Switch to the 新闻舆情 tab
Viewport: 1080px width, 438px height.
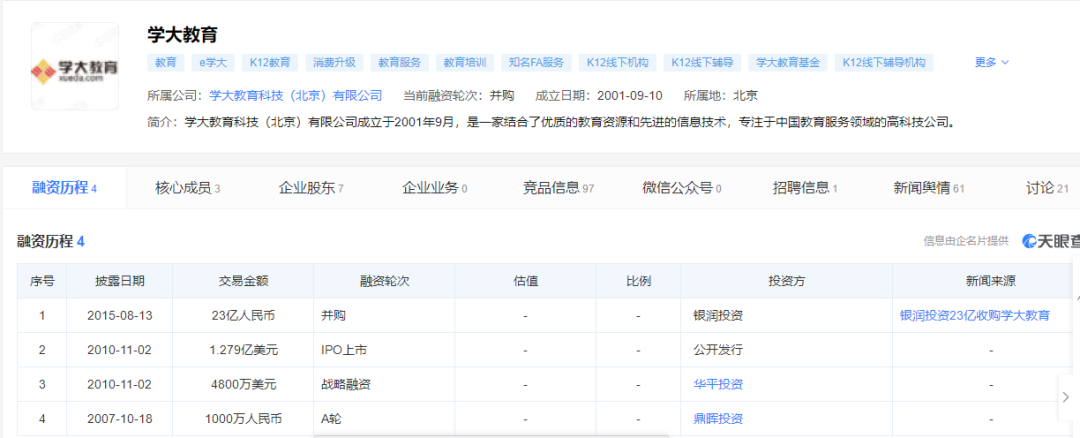928,187
